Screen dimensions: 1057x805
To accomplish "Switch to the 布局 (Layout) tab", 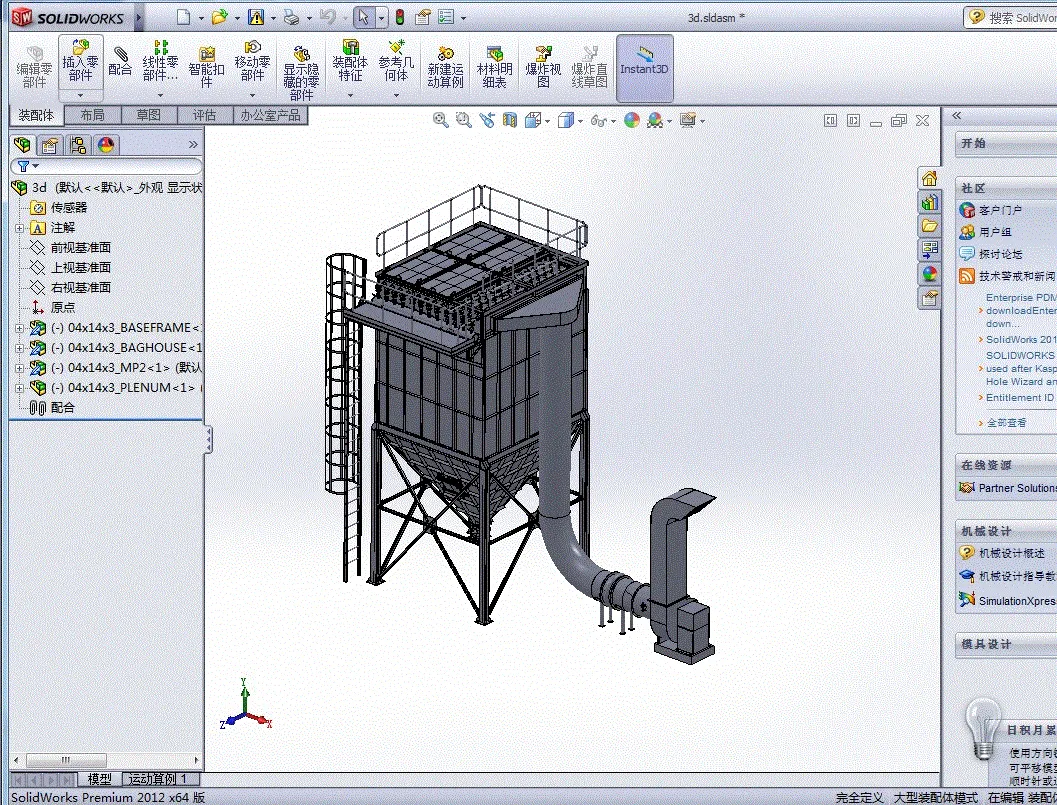I will [x=92, y=115].
